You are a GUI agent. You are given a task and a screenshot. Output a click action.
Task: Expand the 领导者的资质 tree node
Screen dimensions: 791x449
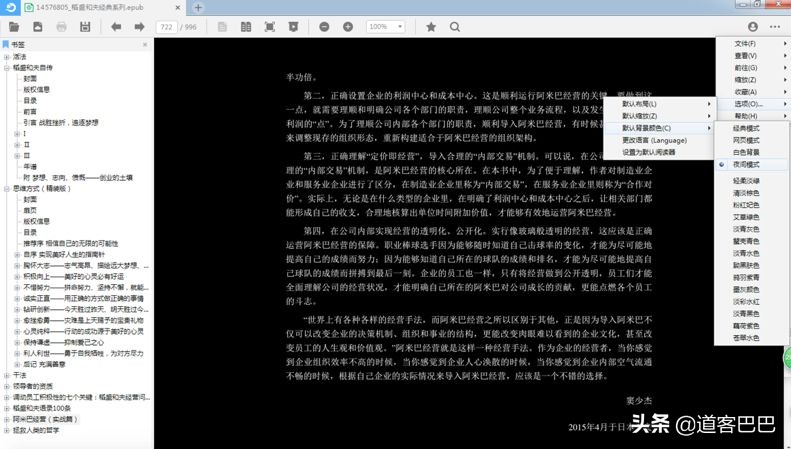click(x=7, y=386)
